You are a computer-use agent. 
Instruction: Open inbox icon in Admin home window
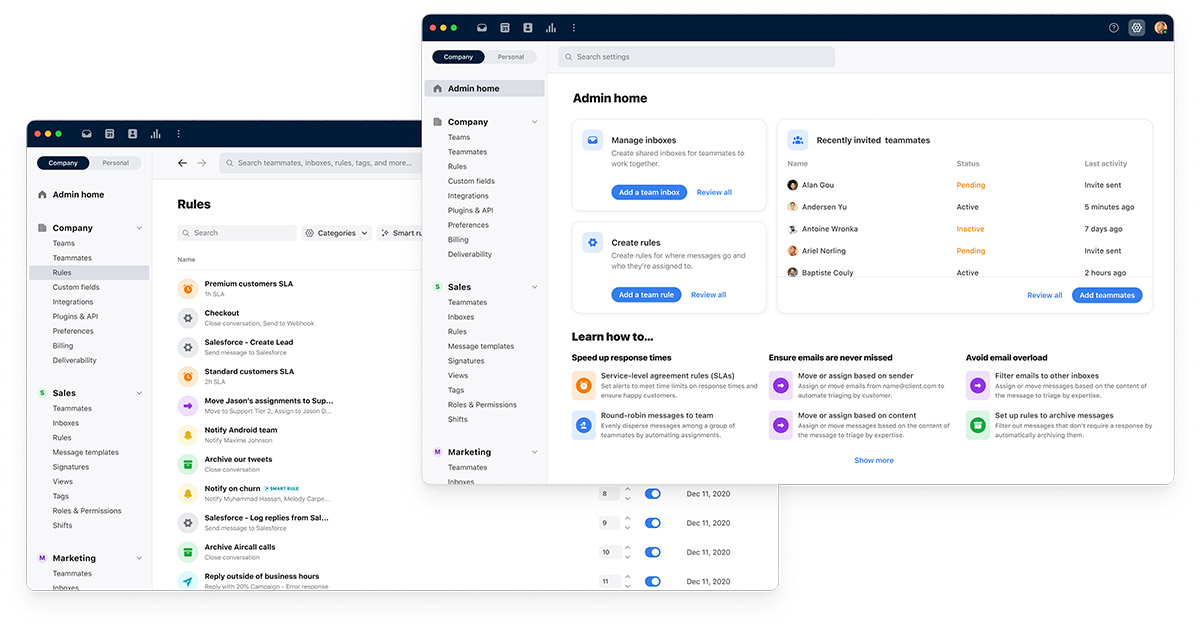pyautogui.click(x=482, y=28)
